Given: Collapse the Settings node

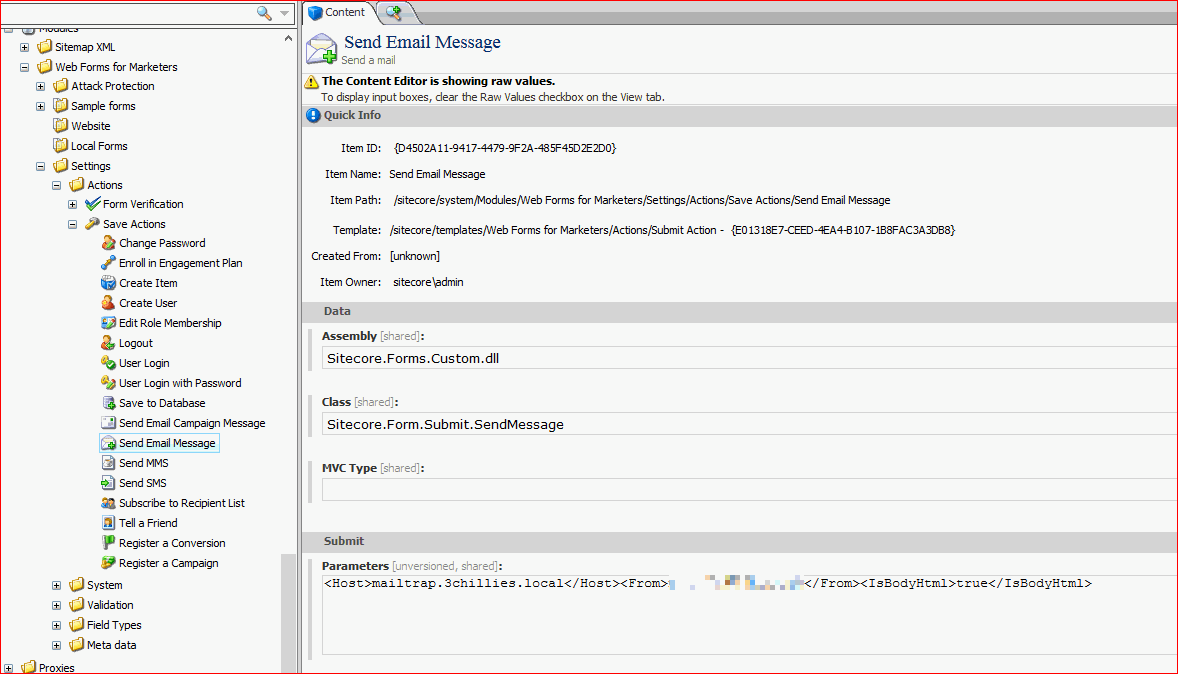Looking at the screenshot, I should click(41, 166).
